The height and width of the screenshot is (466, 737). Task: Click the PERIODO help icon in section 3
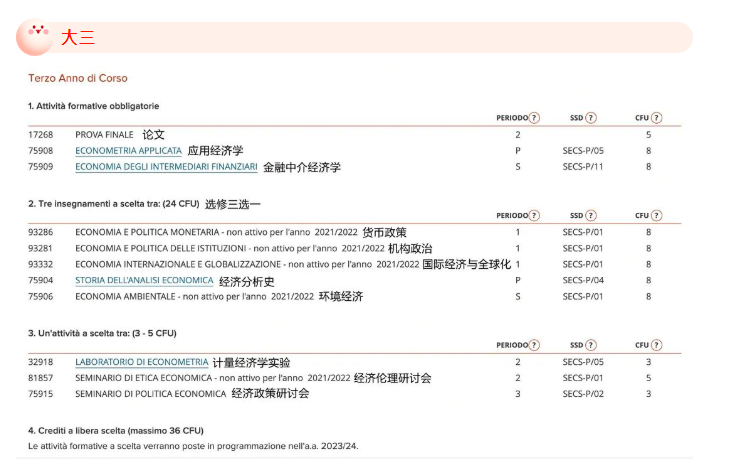point(534,345)
